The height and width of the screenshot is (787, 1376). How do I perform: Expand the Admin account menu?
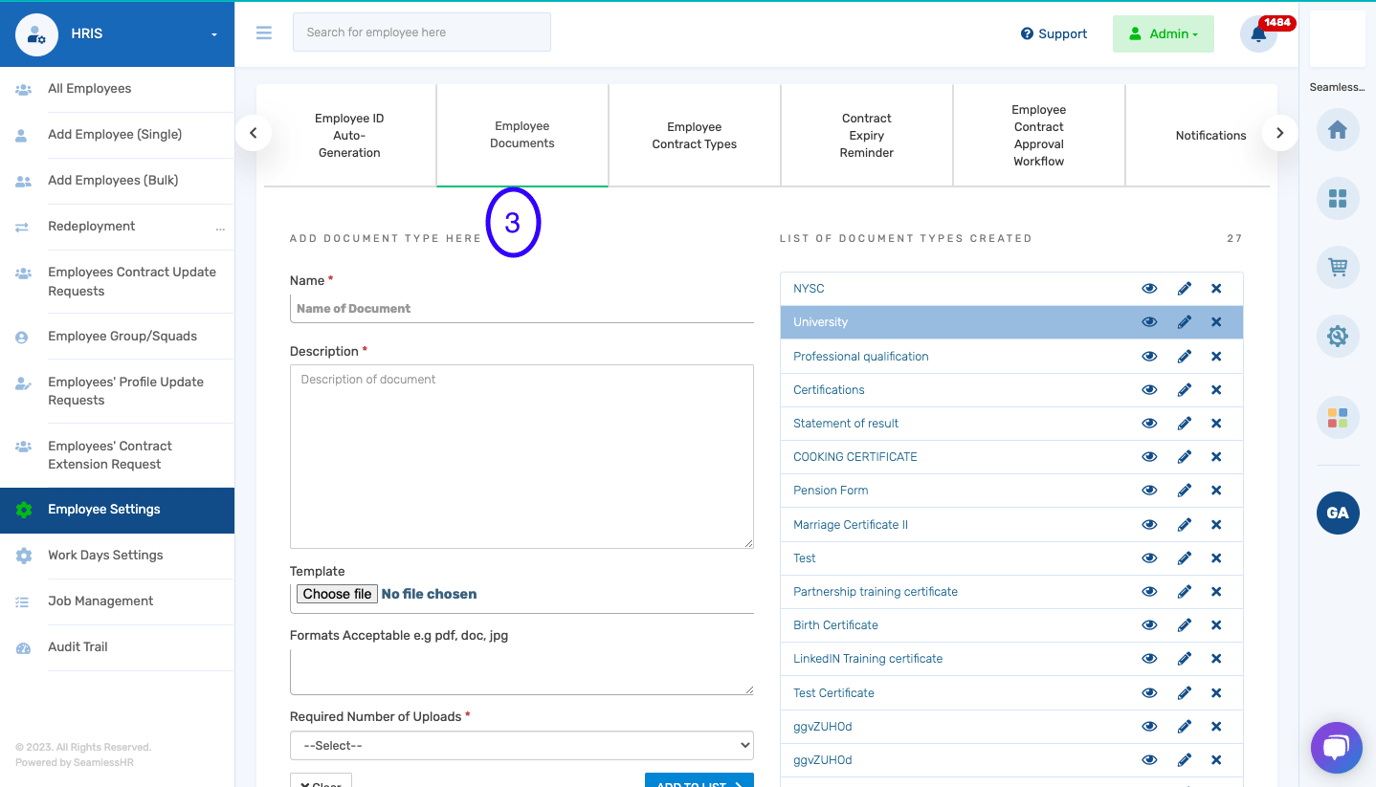[x=1163, y=33]
